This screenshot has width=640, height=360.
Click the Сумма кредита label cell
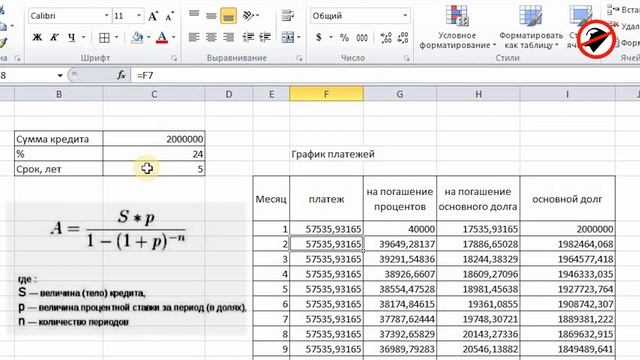tap(59, 139)
